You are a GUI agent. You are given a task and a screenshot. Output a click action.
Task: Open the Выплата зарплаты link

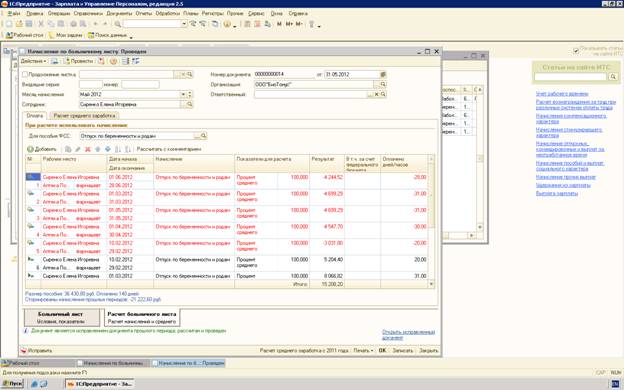tap(557, 193)
